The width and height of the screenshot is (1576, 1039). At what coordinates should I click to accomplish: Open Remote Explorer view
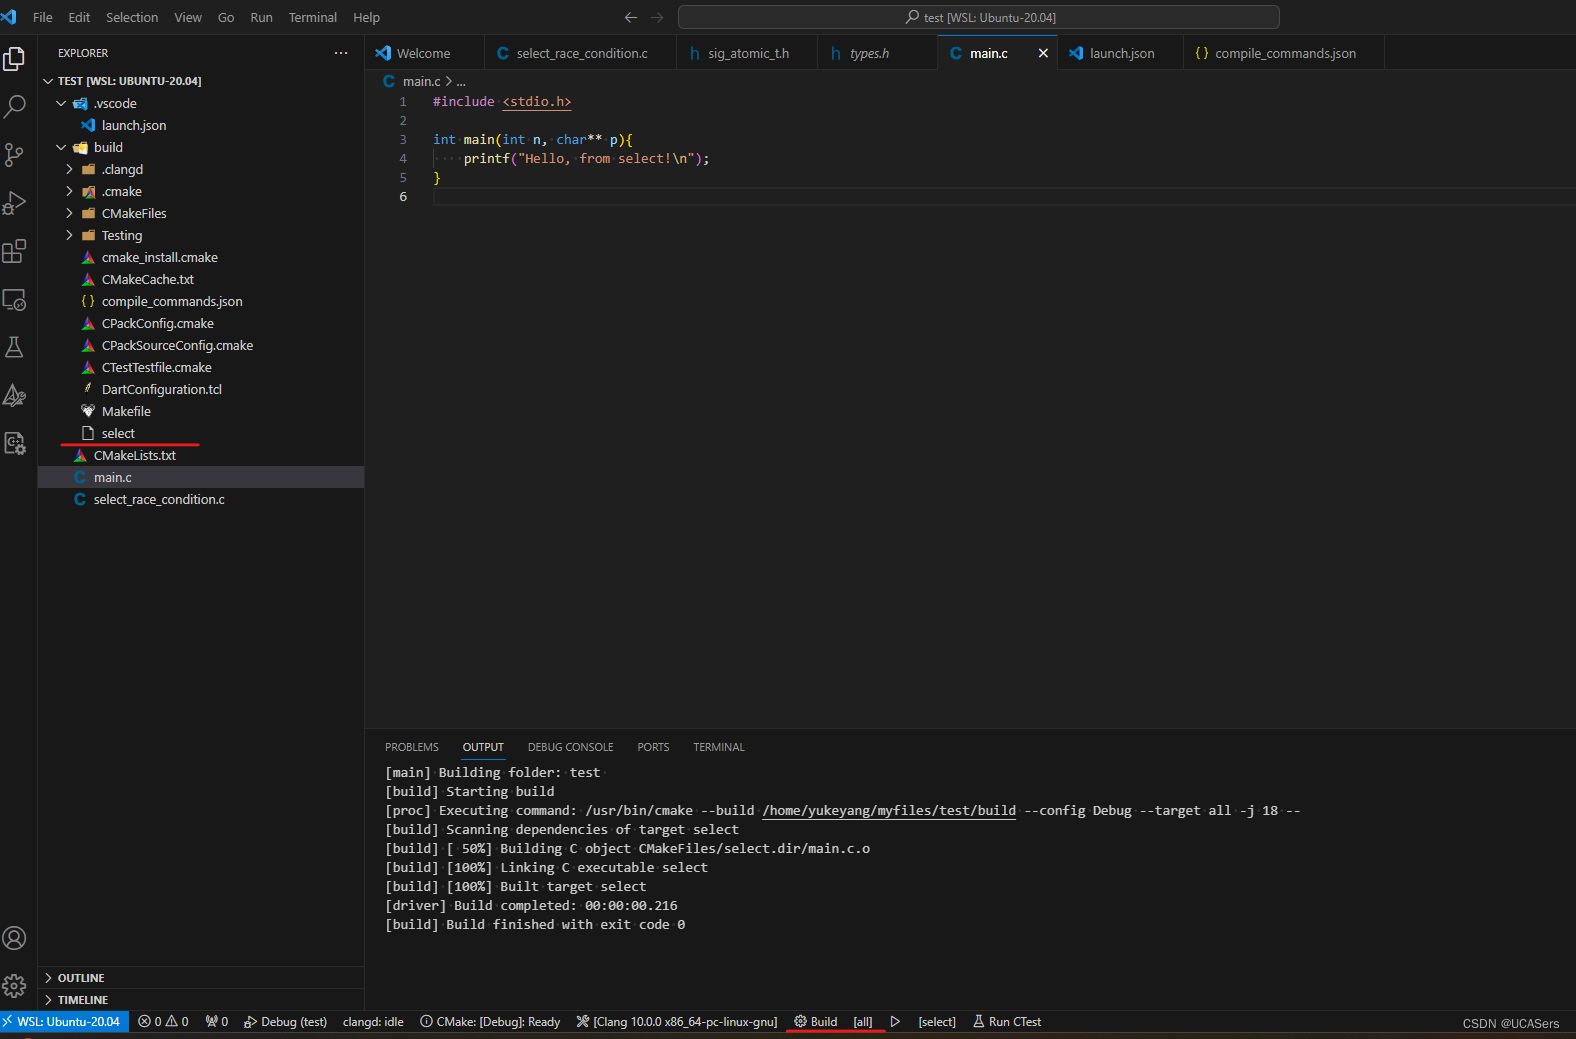point(14,299)
